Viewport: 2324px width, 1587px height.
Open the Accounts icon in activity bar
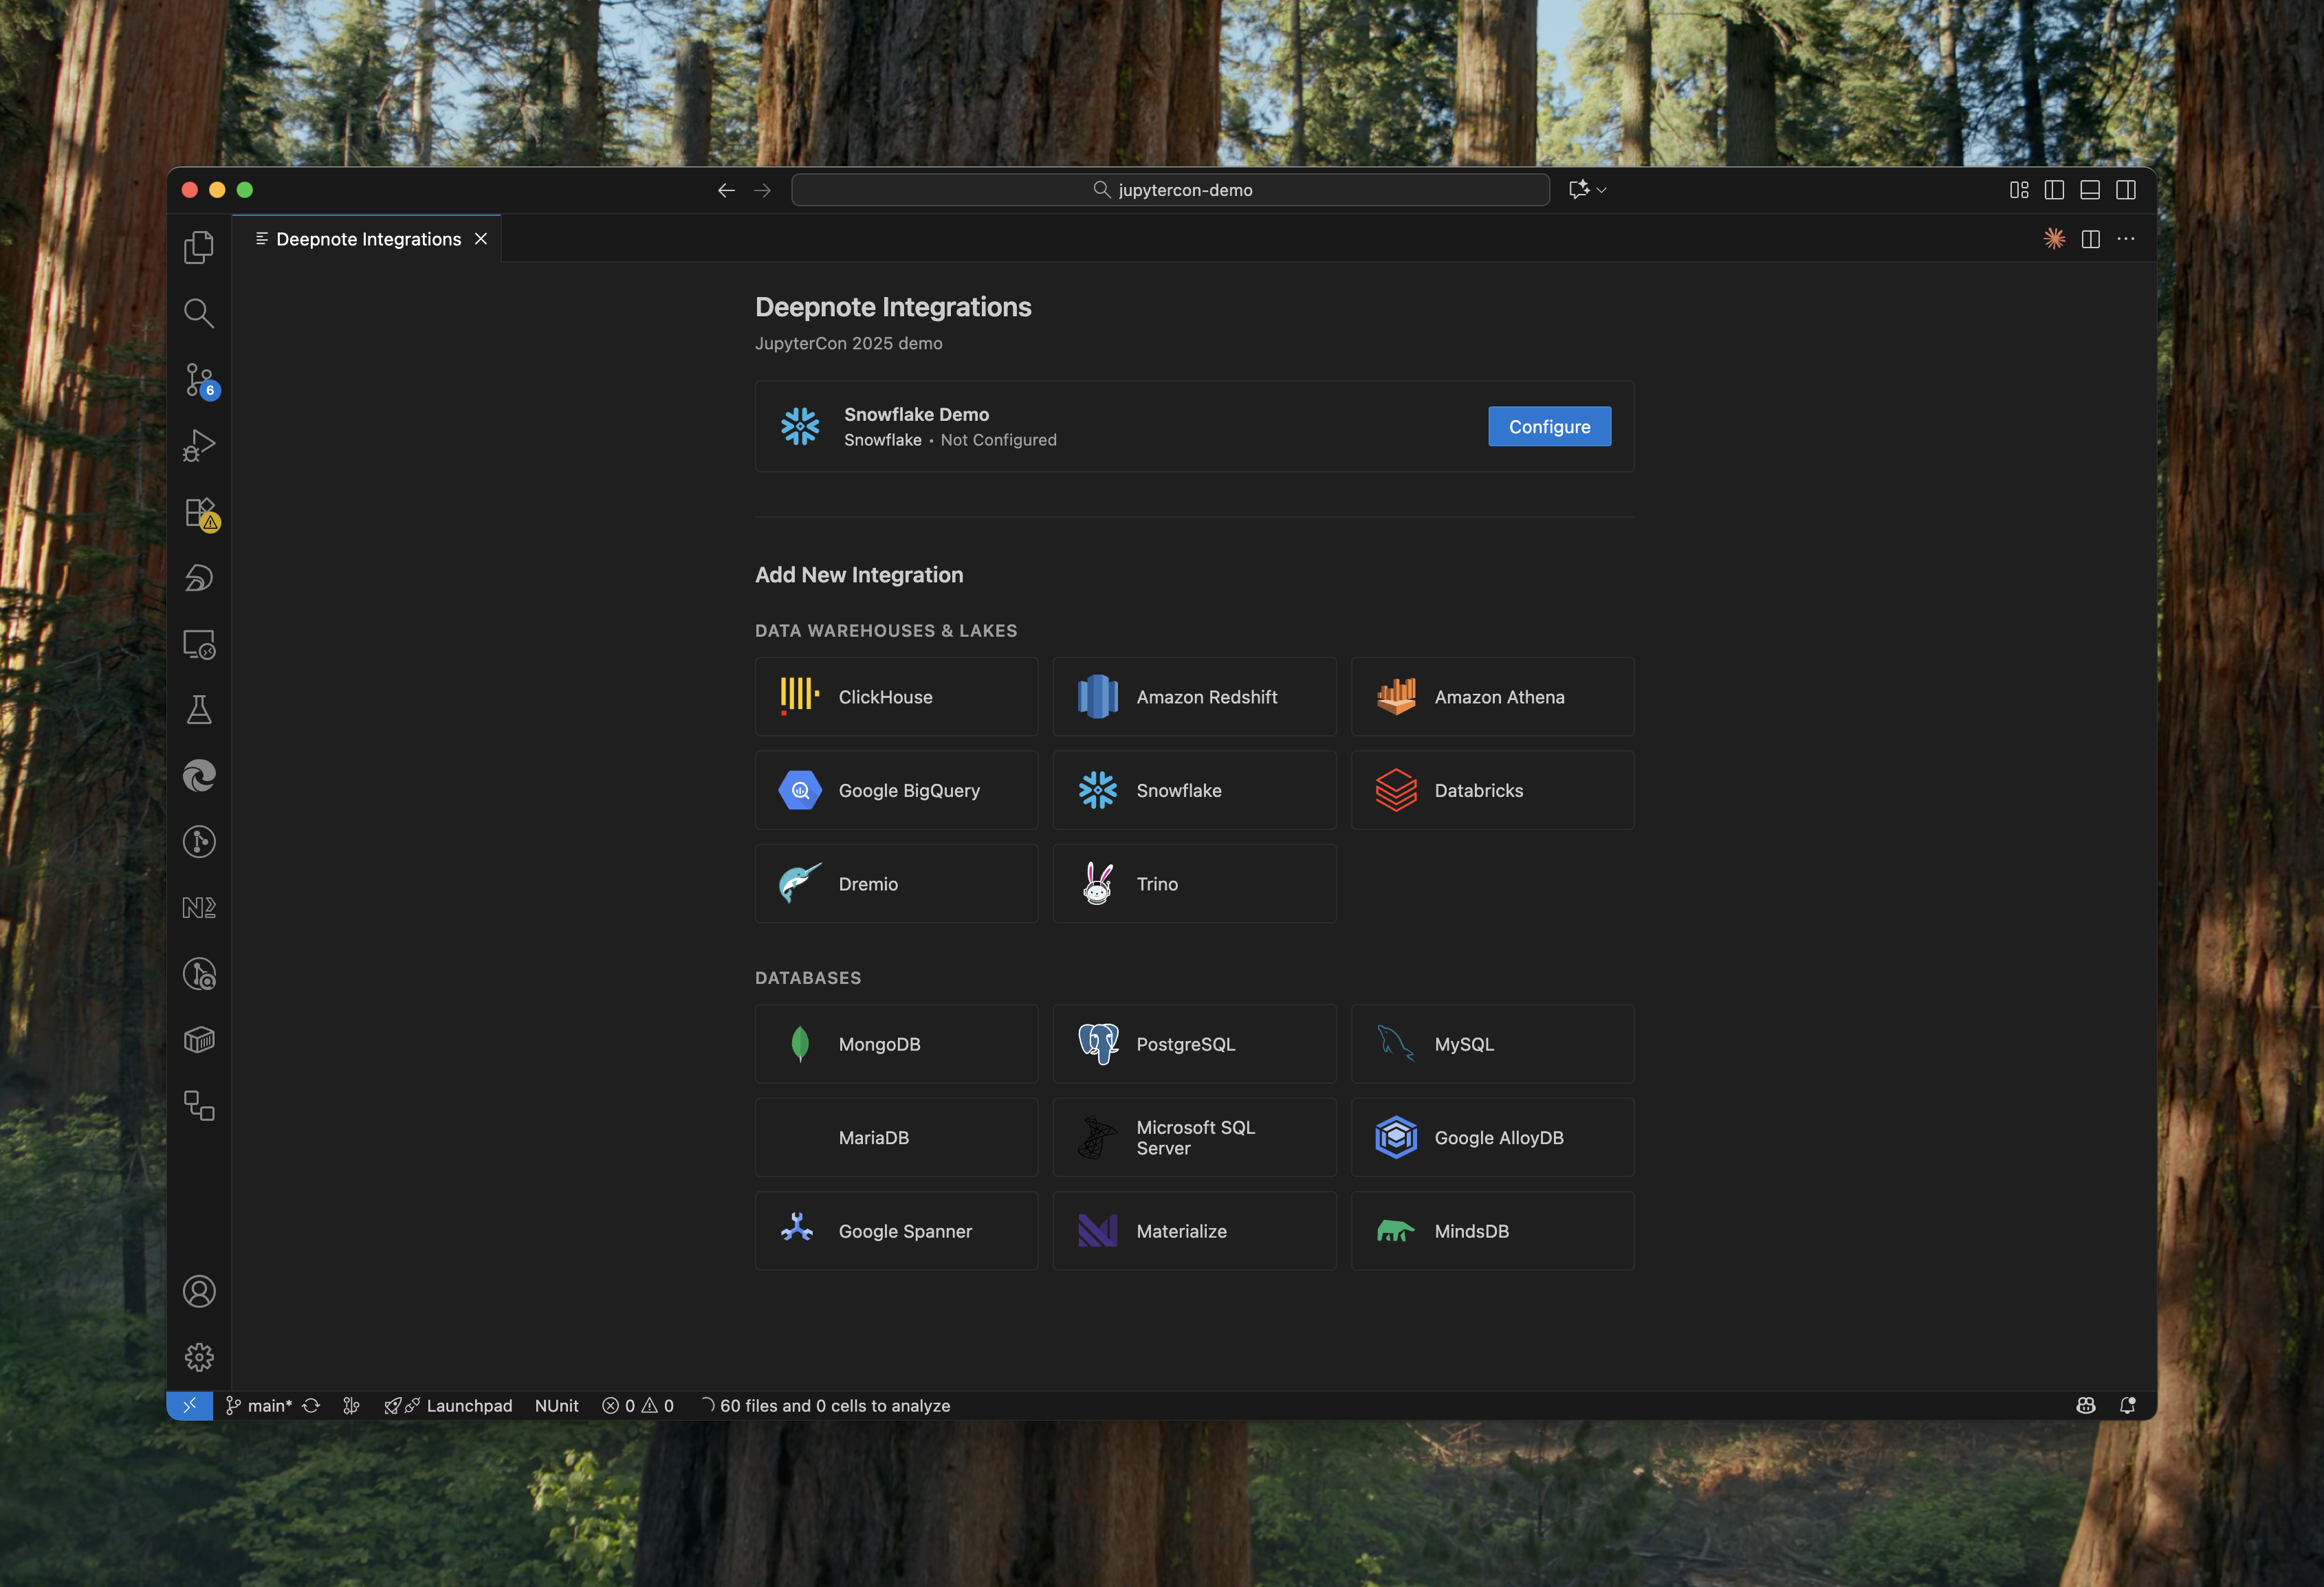coord(199,1291)
